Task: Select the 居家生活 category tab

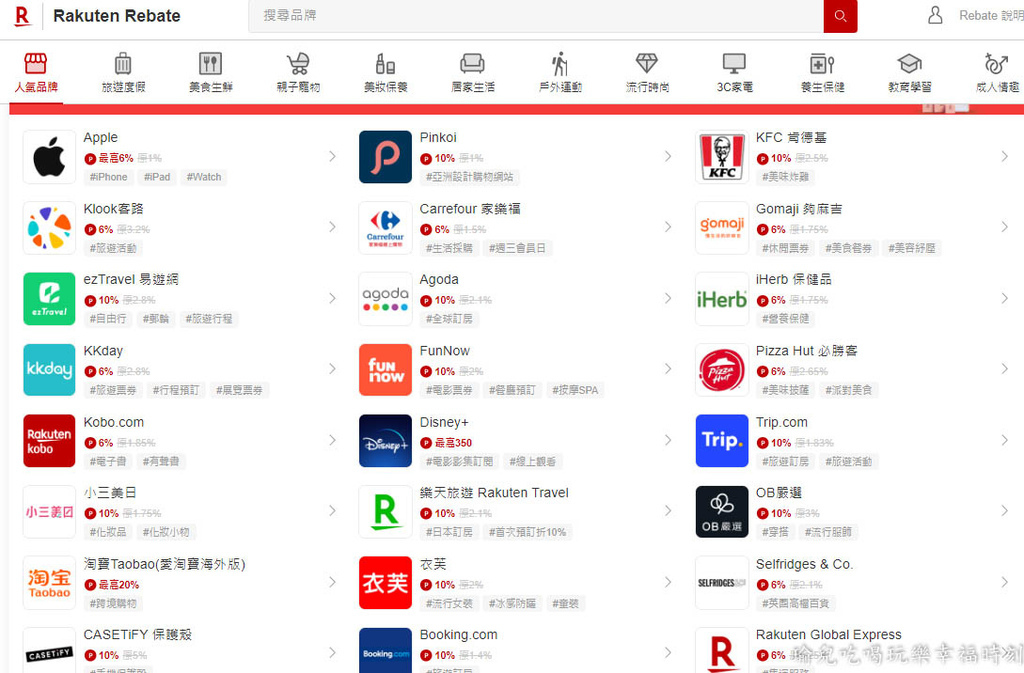Action: [x=473, y=72]
